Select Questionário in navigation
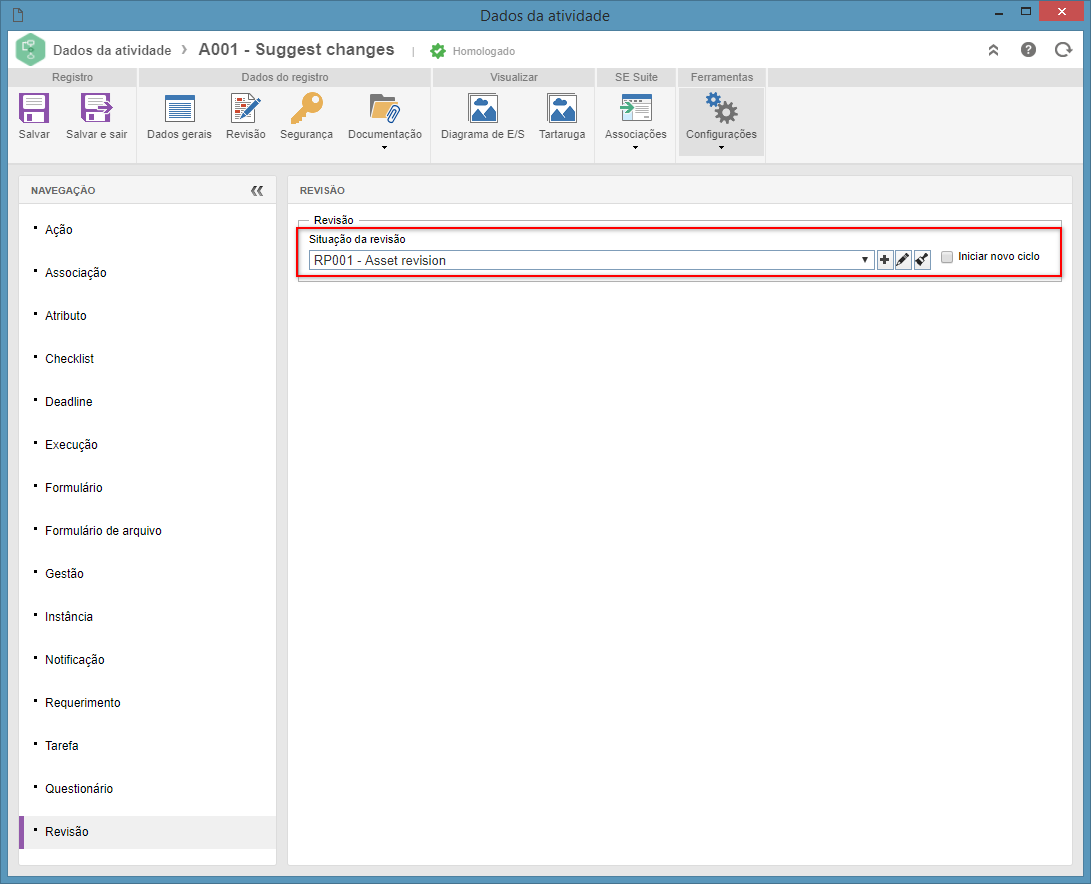Screen dimensions: 1091x884 point(79,789)
